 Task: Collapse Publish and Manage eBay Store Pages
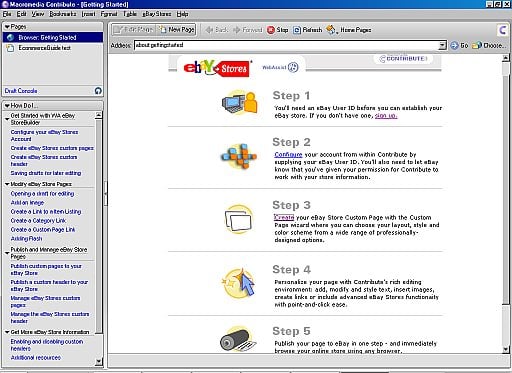[7, 253]
